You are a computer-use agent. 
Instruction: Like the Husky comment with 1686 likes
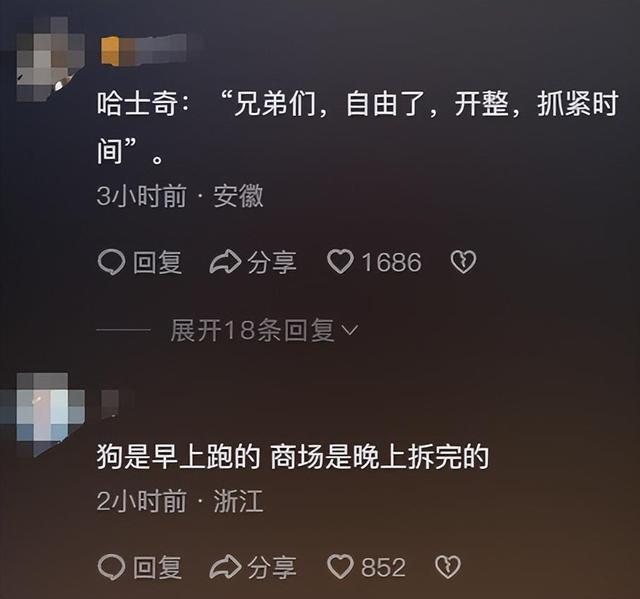point(340,262)
